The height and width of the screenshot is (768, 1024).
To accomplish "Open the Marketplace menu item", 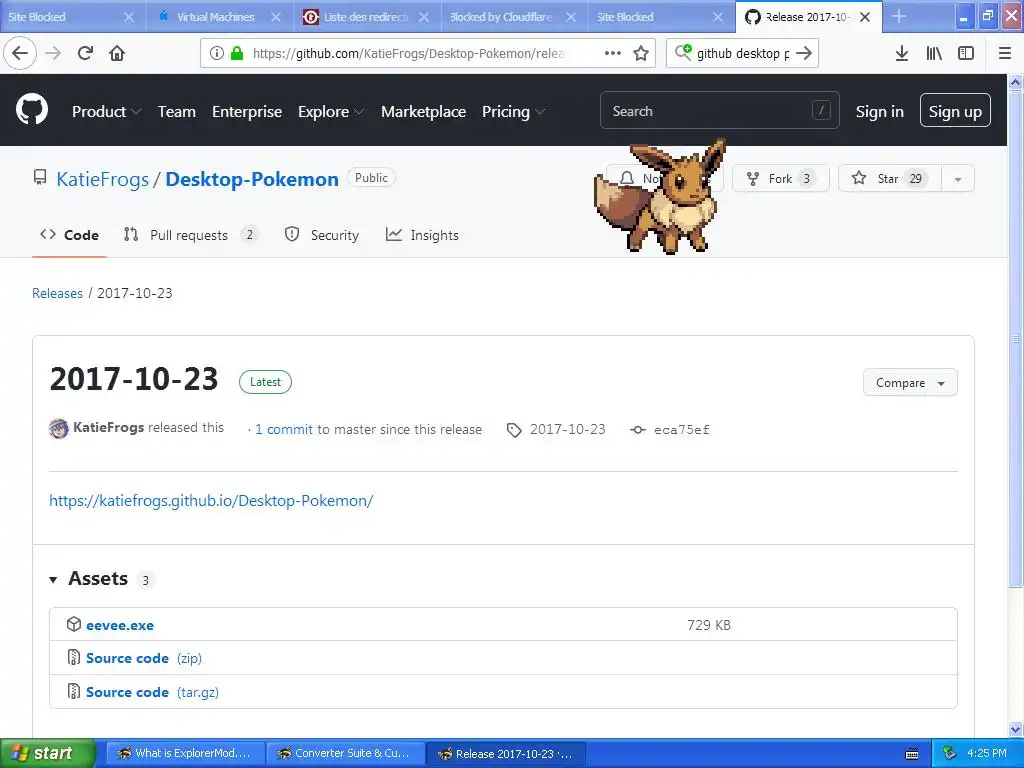I will pyautogui.click(x=423, y=112).
